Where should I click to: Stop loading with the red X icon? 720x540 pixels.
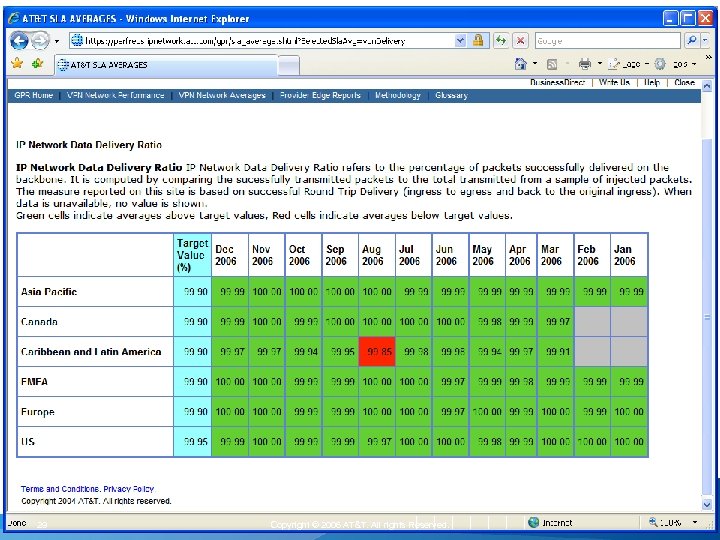(520, 41)
